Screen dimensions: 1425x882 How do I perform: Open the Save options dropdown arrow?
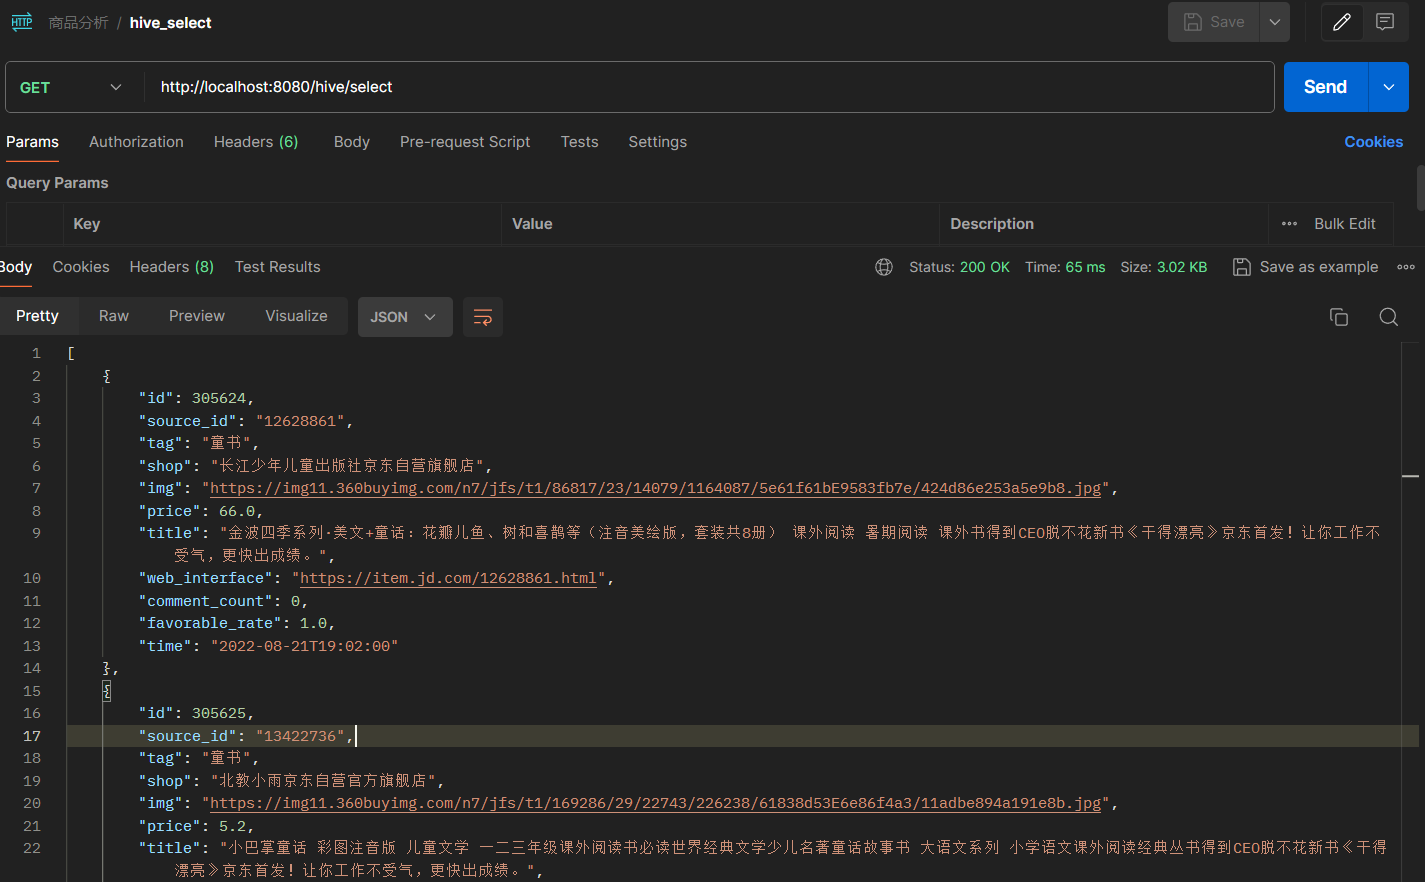tap(1275, 22)
